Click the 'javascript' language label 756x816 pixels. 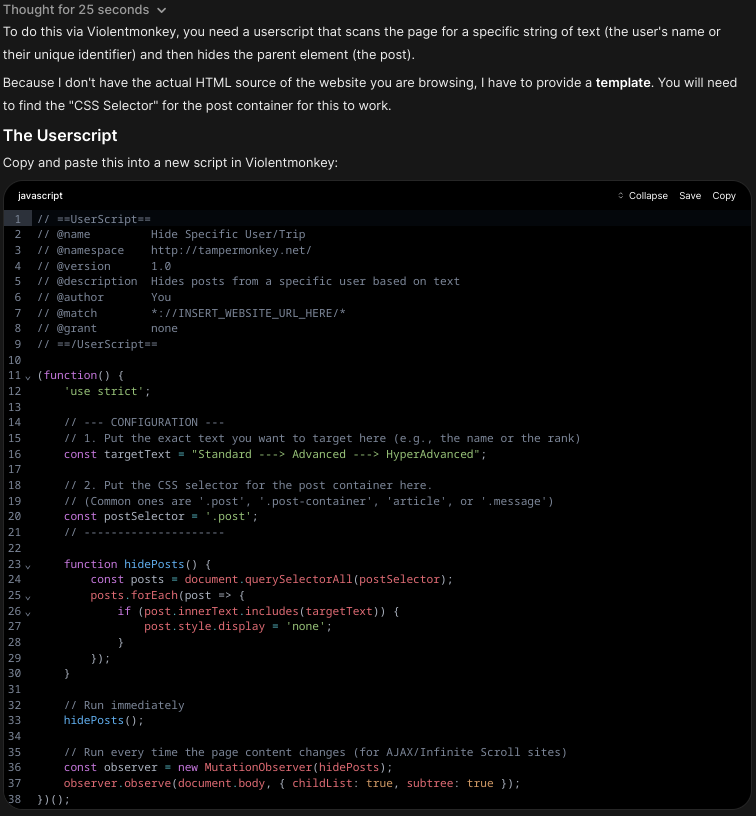pyautogui.click(x=40, y=196)
